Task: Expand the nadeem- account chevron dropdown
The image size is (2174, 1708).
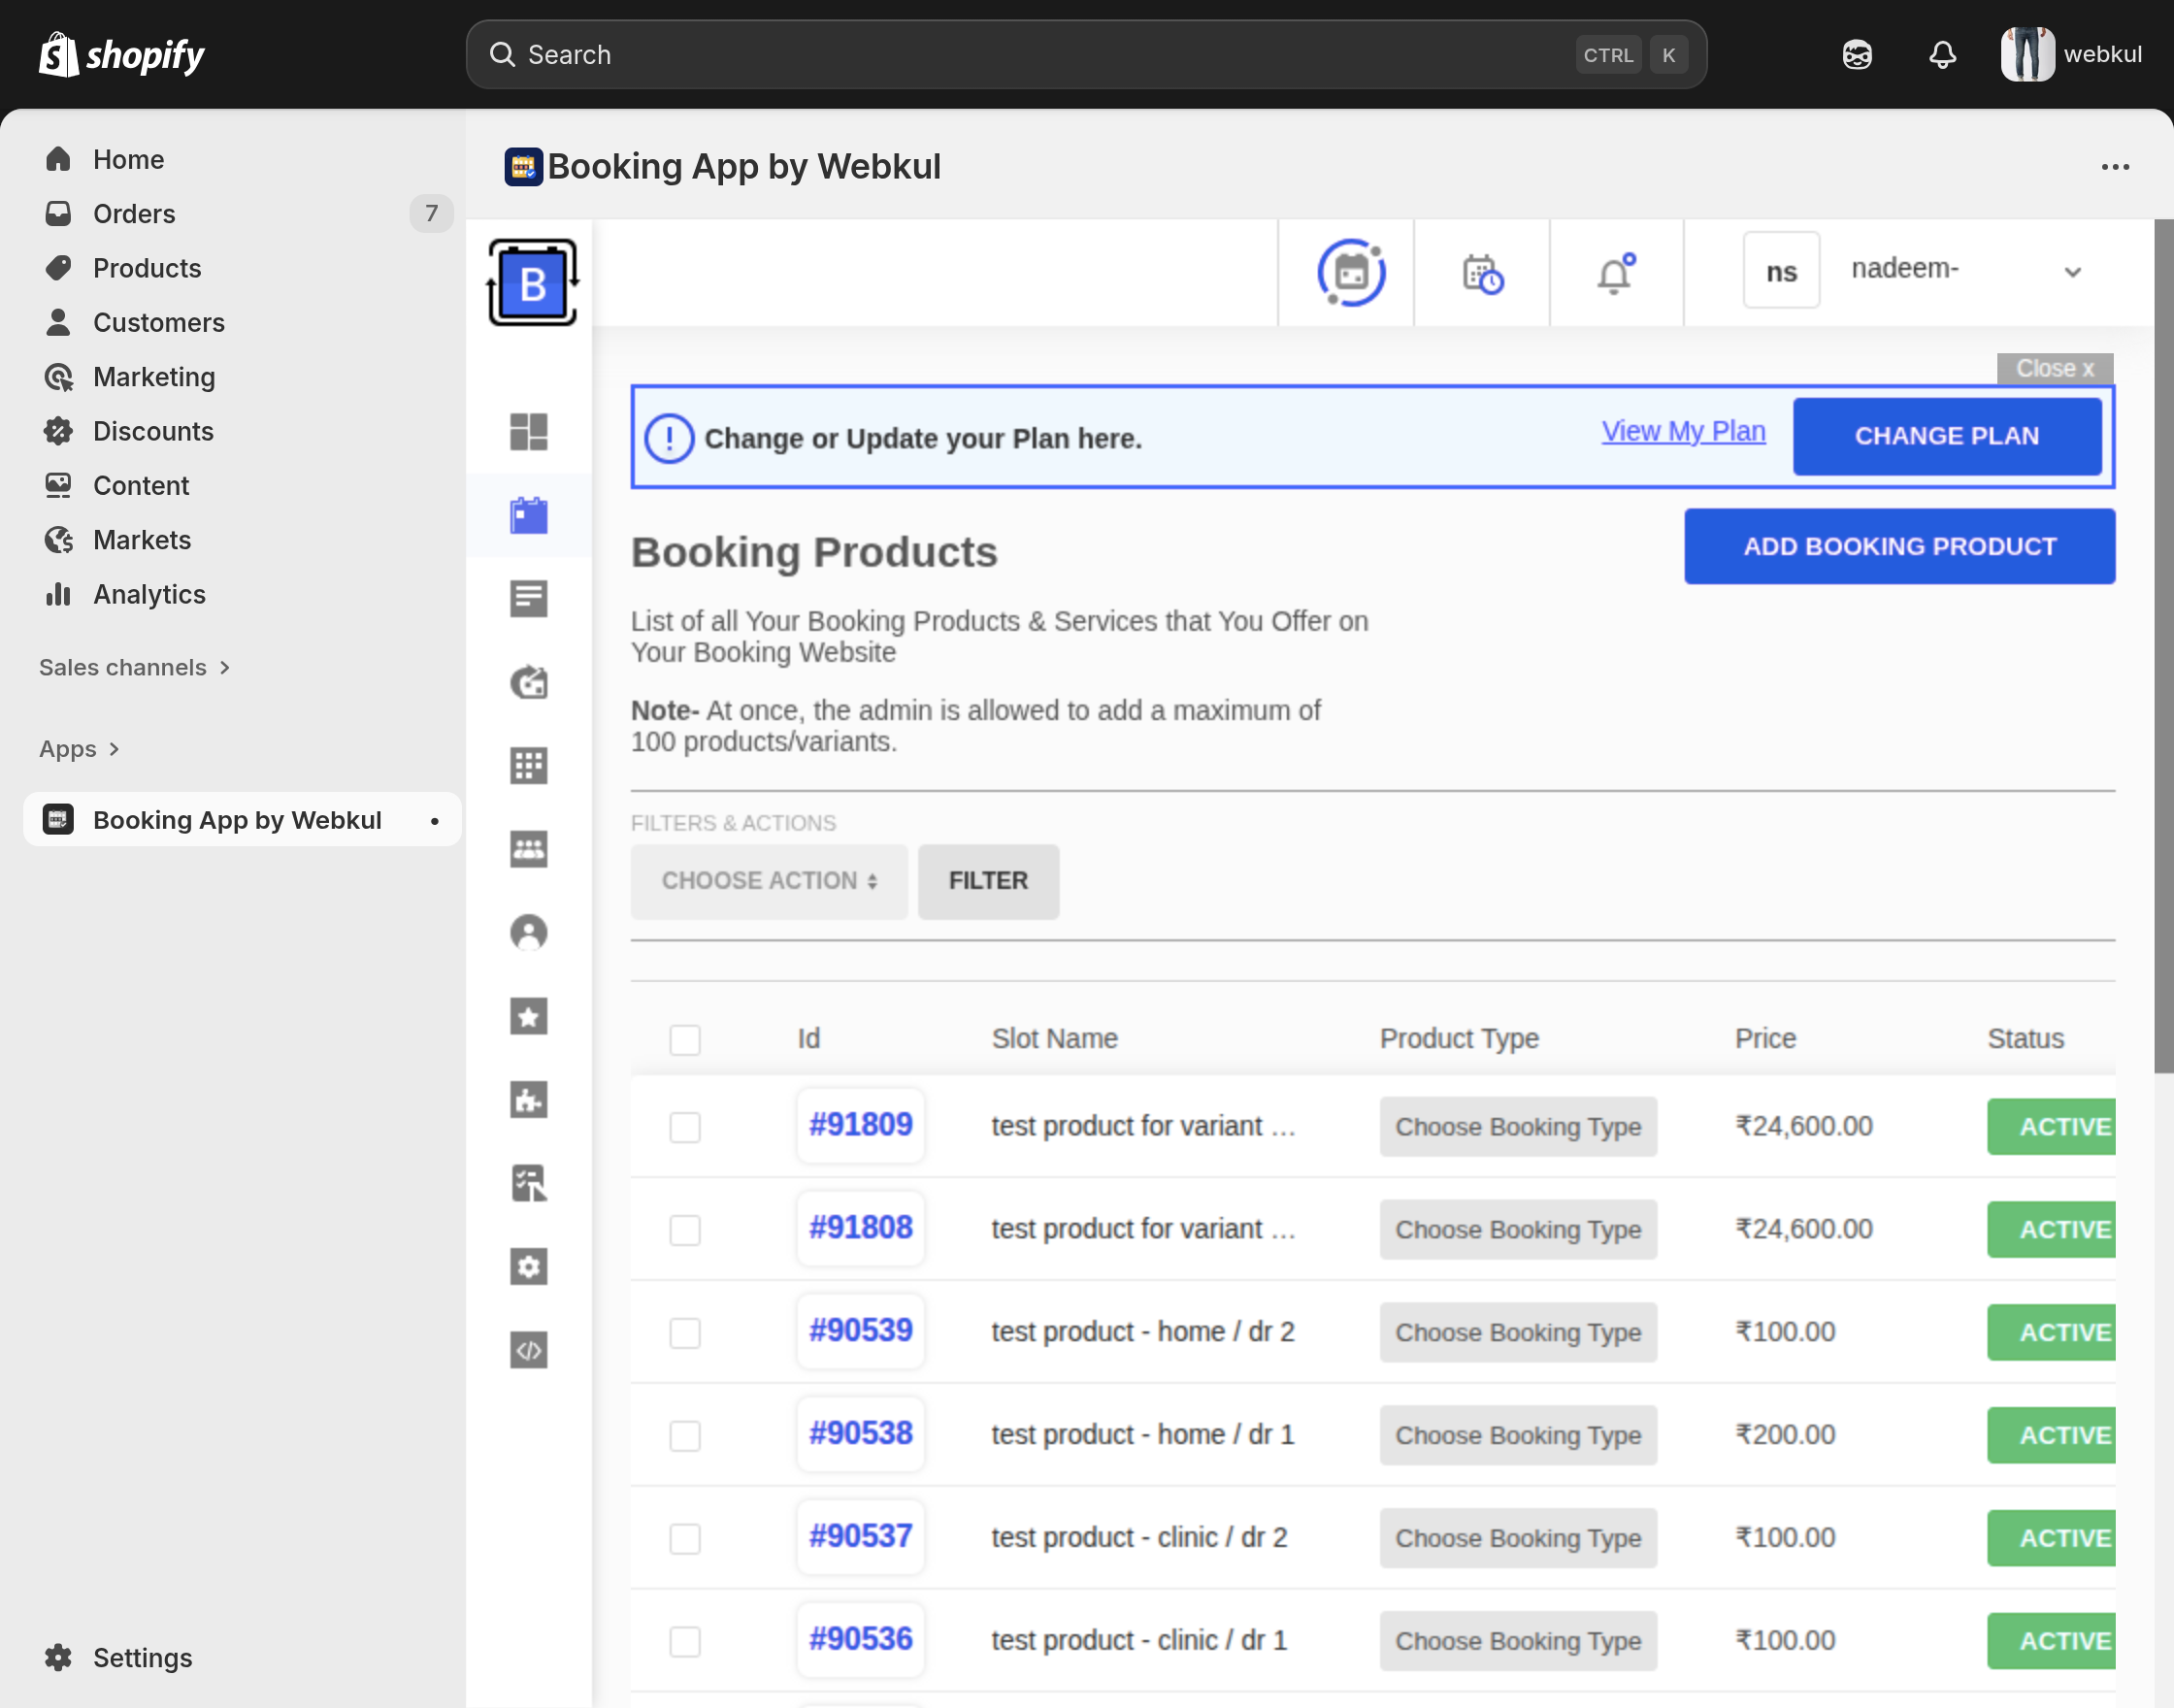Action: [x=2072, y=271]
